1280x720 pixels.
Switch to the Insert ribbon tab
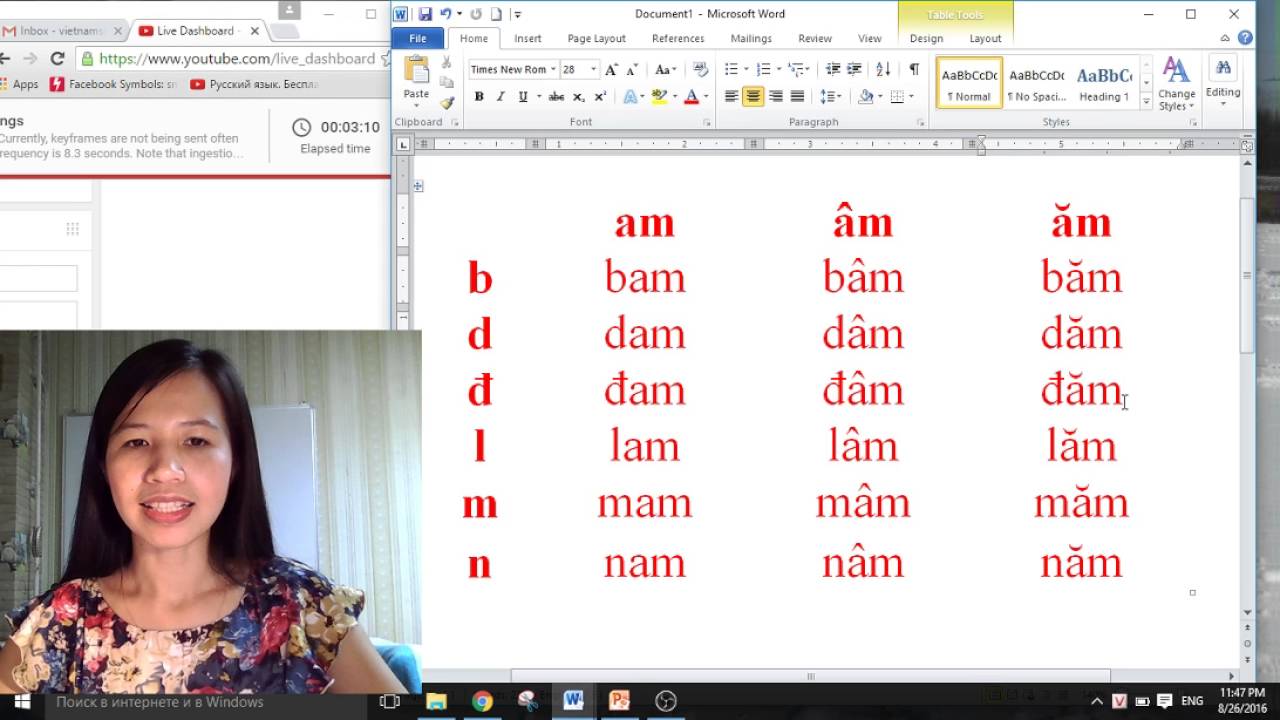[x=528, y=38]
